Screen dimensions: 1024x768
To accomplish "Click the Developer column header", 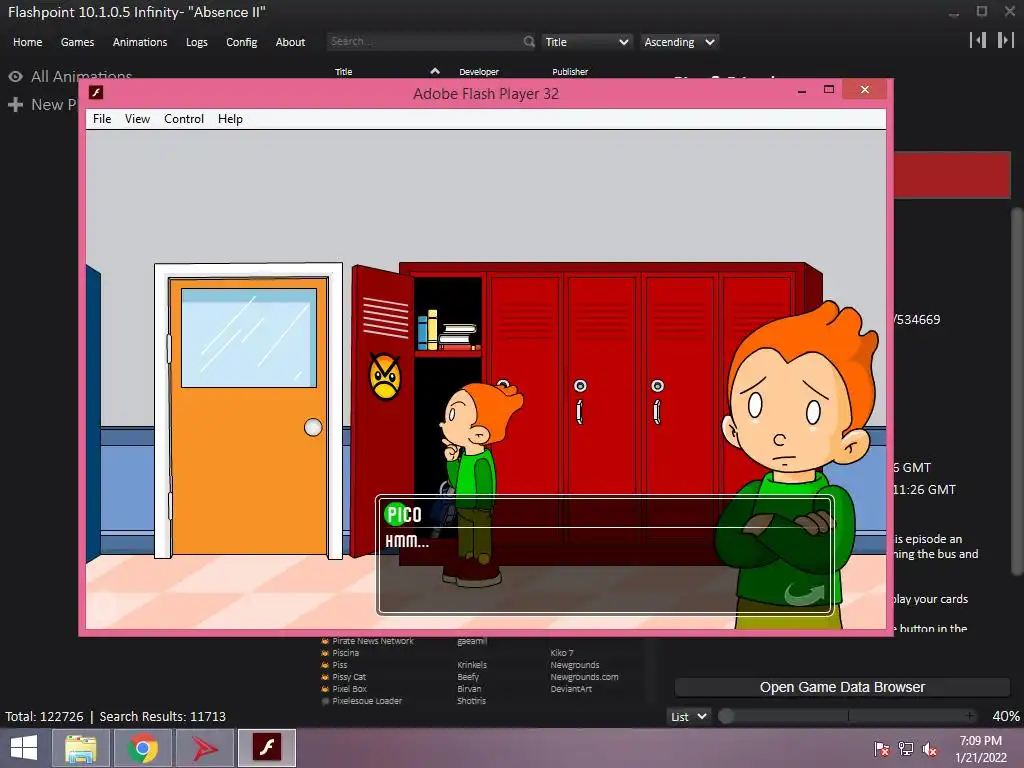I will pyautogui.click(x=479, y=72).
